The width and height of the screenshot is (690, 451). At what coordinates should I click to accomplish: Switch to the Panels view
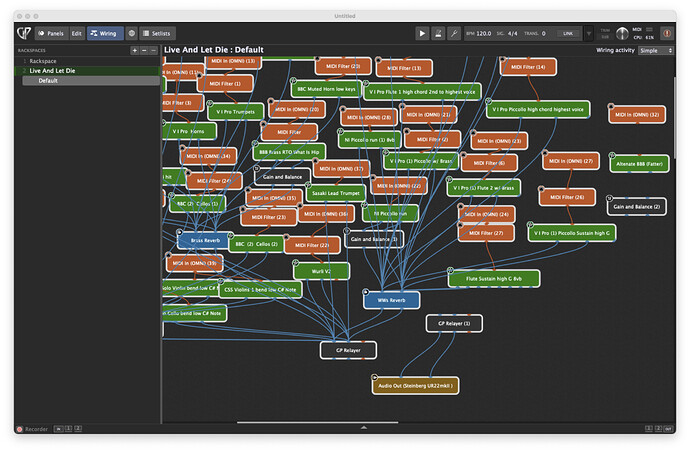point(51,33)
